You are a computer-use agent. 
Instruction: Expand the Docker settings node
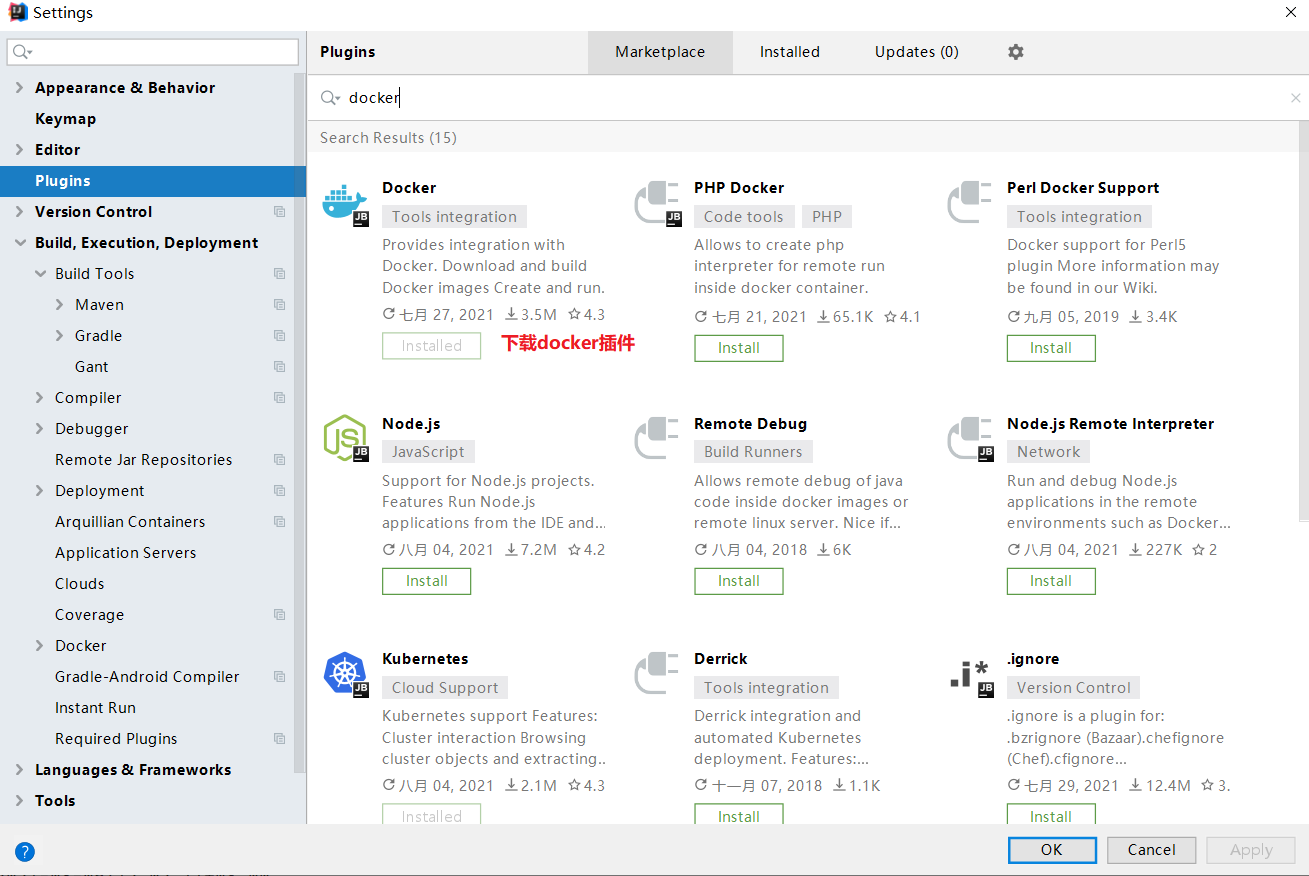tap(40, 646)
